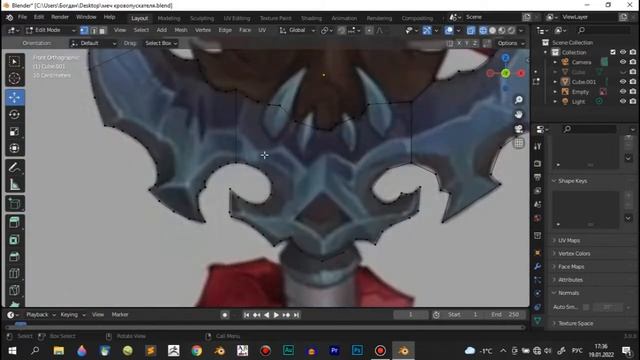This screenshot has width=640, height=360.
Task: Select the Add Cube tool
Action: [x=14, y=203]
